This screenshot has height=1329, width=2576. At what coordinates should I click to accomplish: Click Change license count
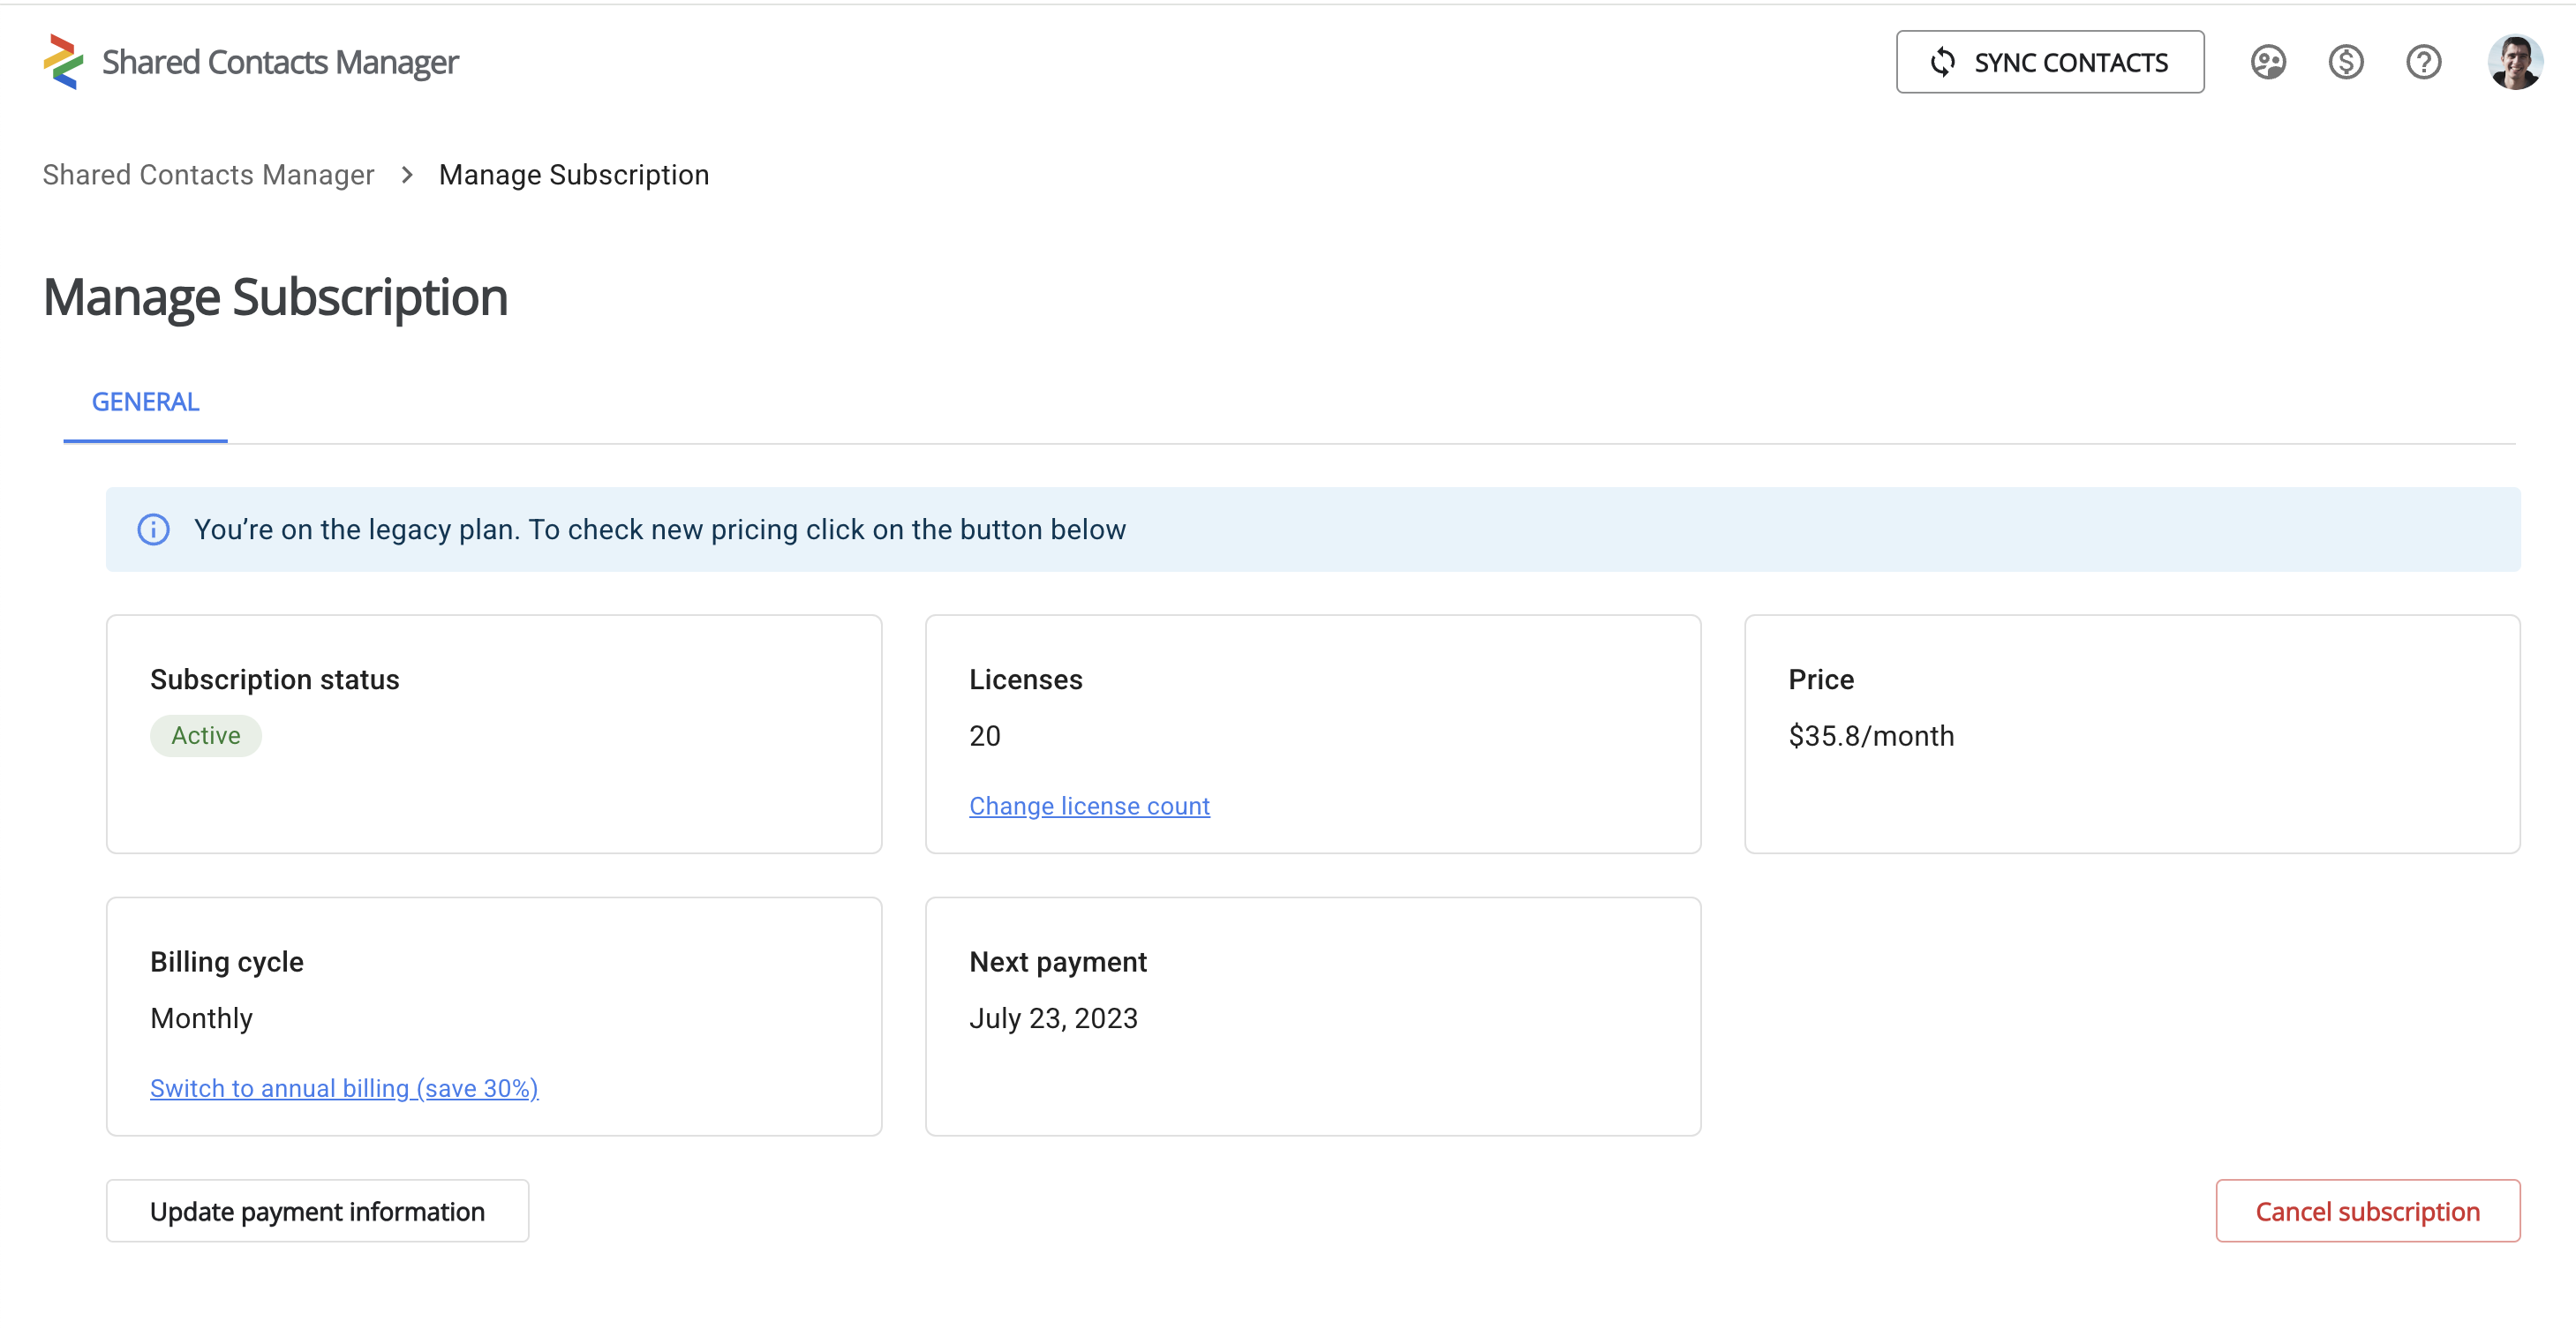click(1089, 806)
